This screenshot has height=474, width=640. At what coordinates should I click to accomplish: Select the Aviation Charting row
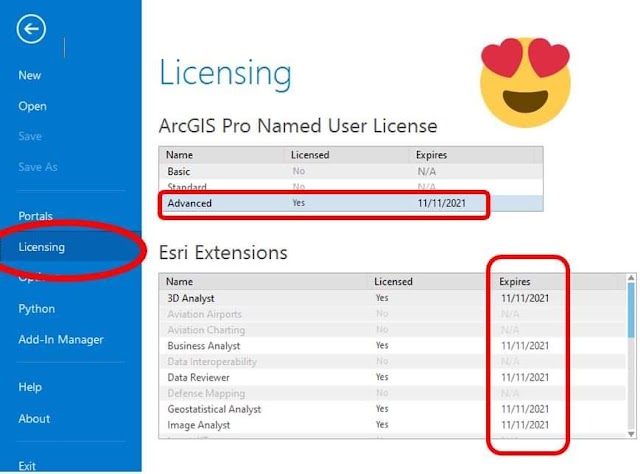pos(392,330)
